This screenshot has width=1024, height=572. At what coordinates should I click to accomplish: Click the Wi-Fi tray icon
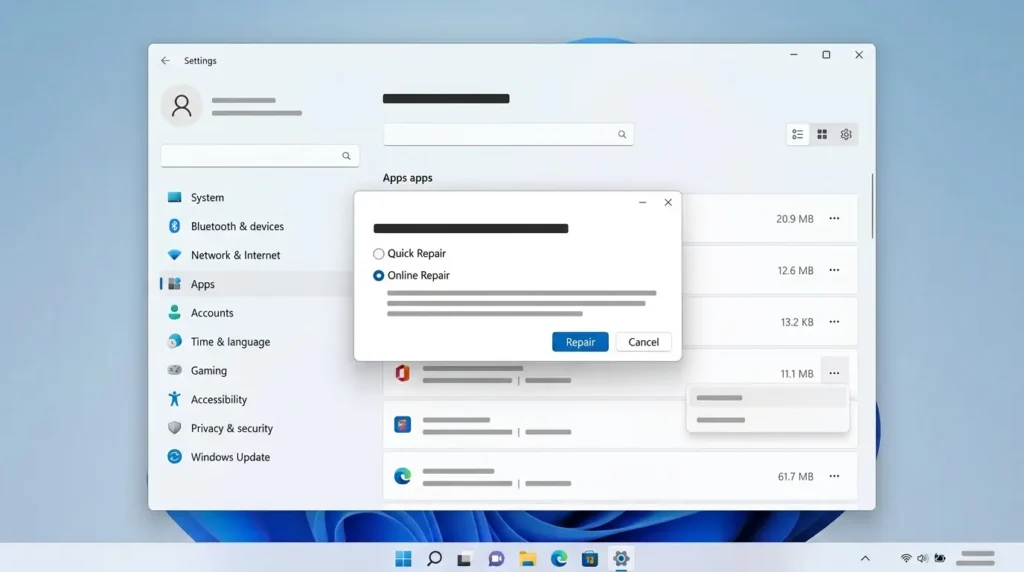pyautogui.click(x=906, y=558)
